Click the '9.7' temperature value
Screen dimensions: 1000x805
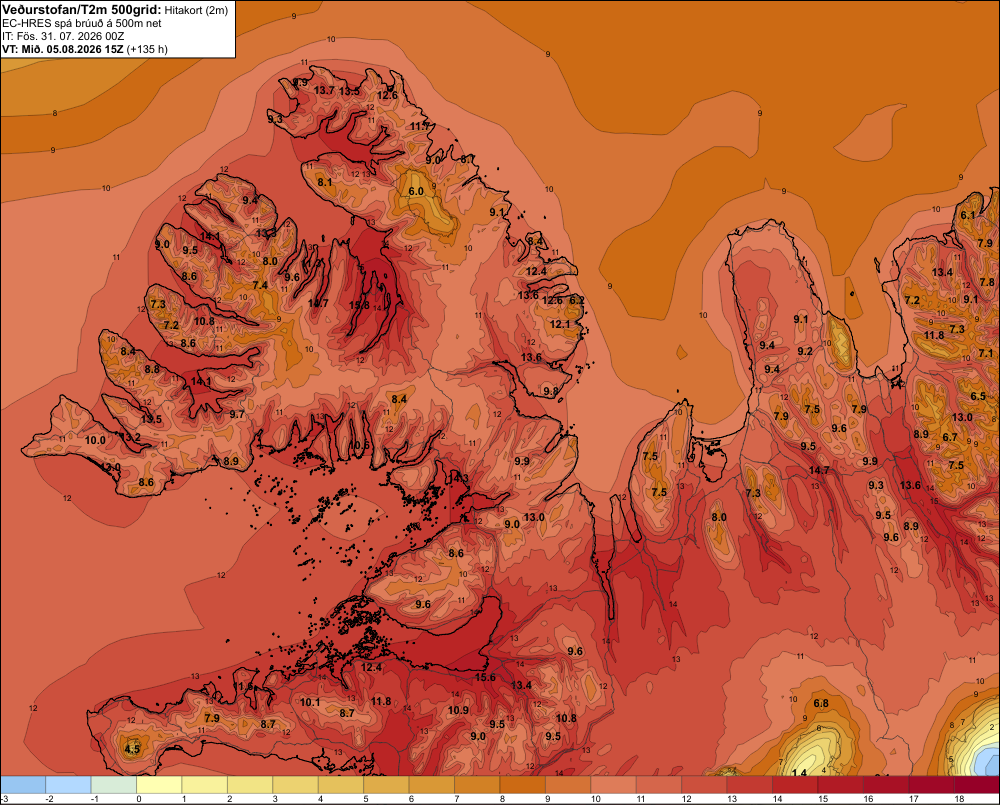pyautogui.click(x=237, y=414)
